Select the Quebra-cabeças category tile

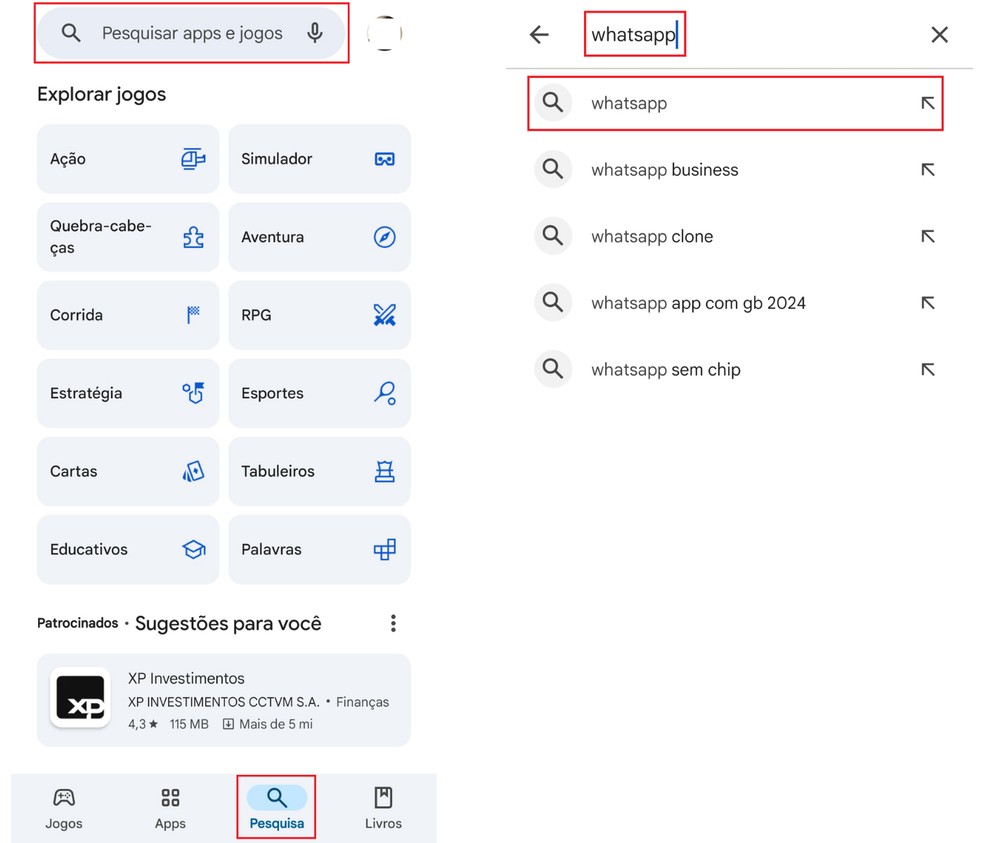128,237
